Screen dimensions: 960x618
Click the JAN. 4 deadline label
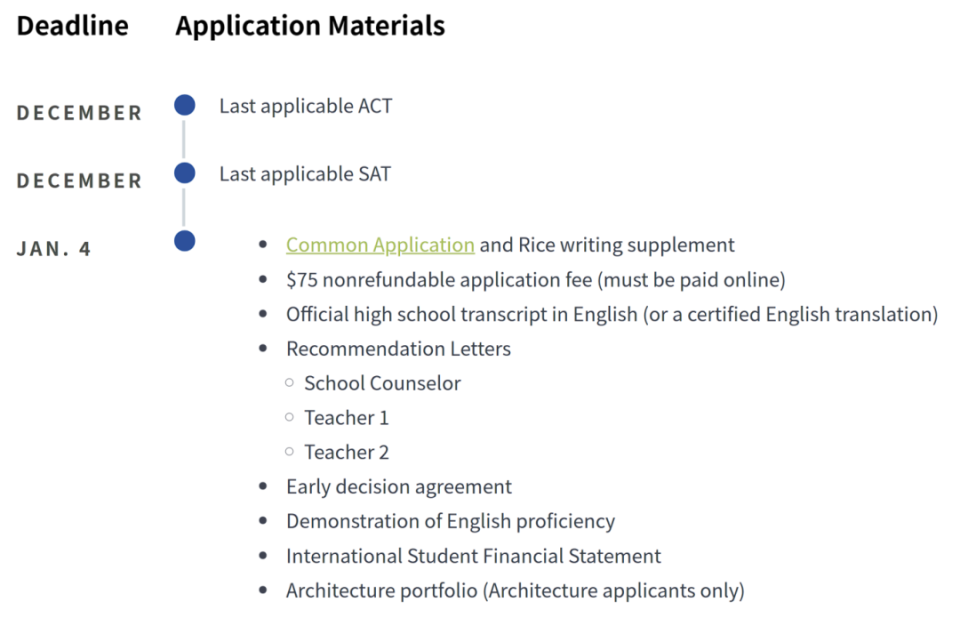[54, 249]
